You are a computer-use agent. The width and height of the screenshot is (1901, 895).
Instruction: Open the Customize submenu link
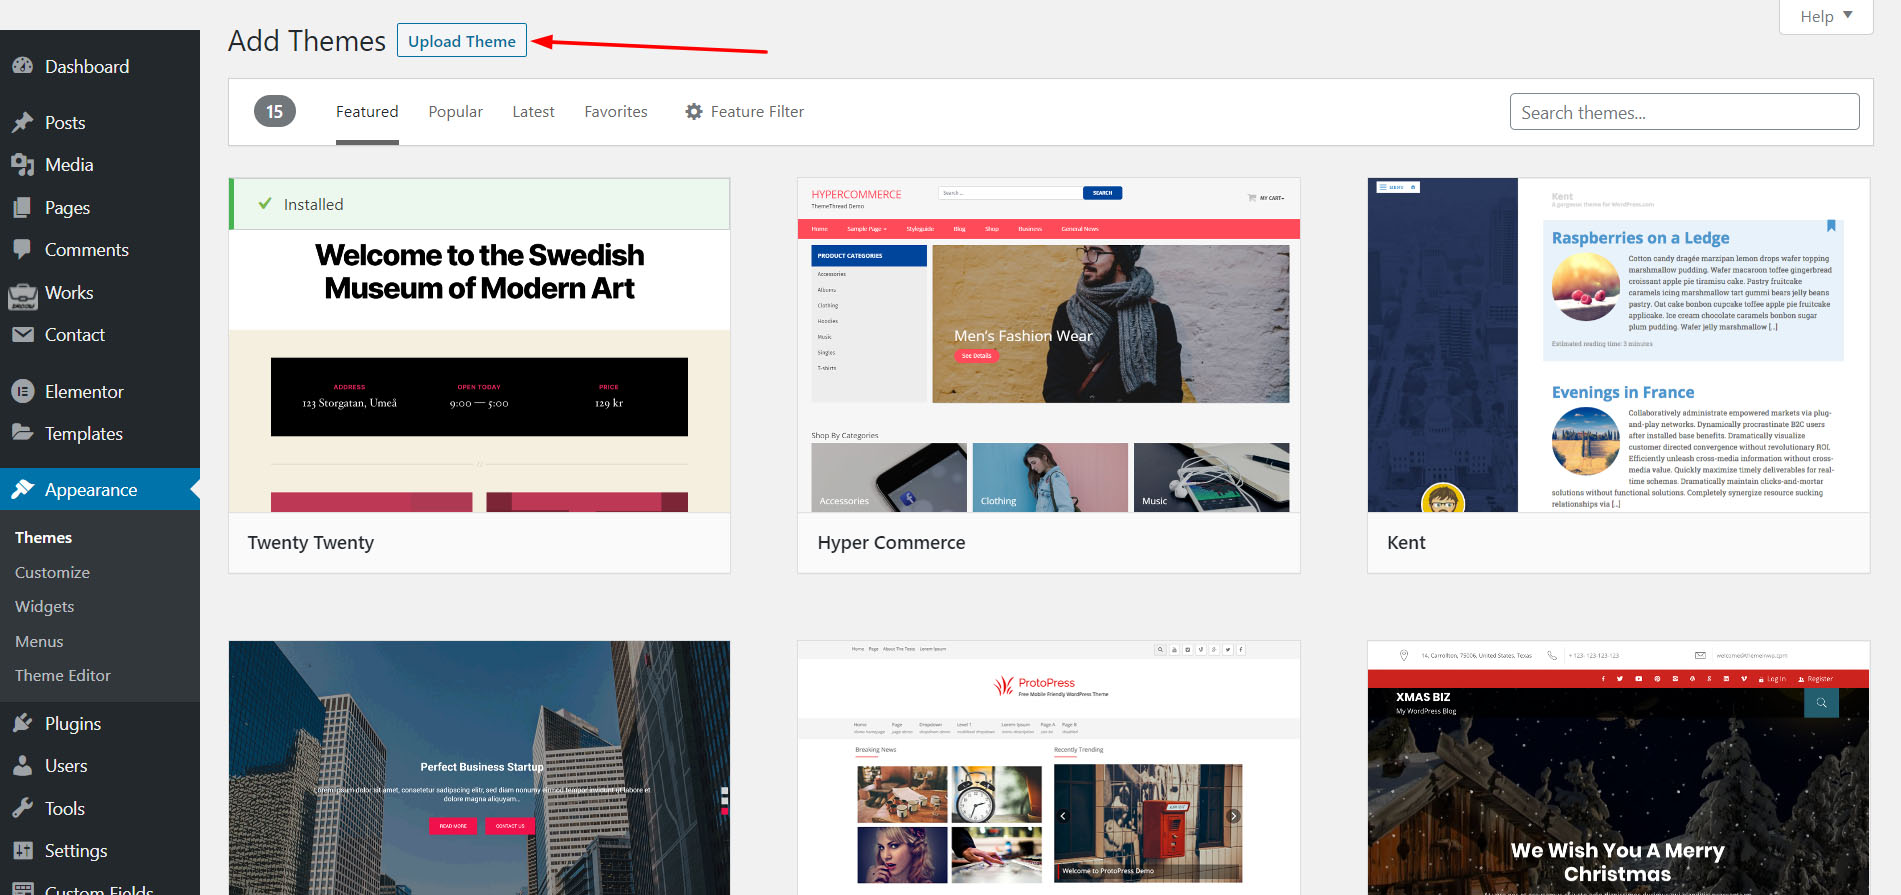pos(52,572)
